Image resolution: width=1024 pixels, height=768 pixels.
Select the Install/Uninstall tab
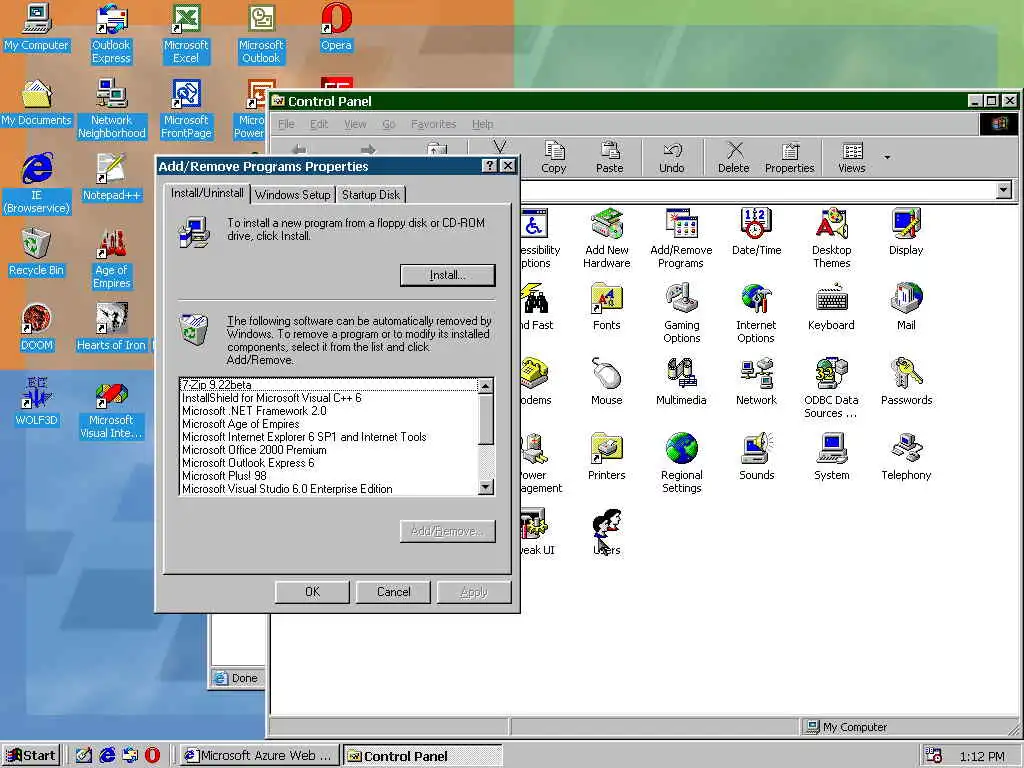coord(207,193)
